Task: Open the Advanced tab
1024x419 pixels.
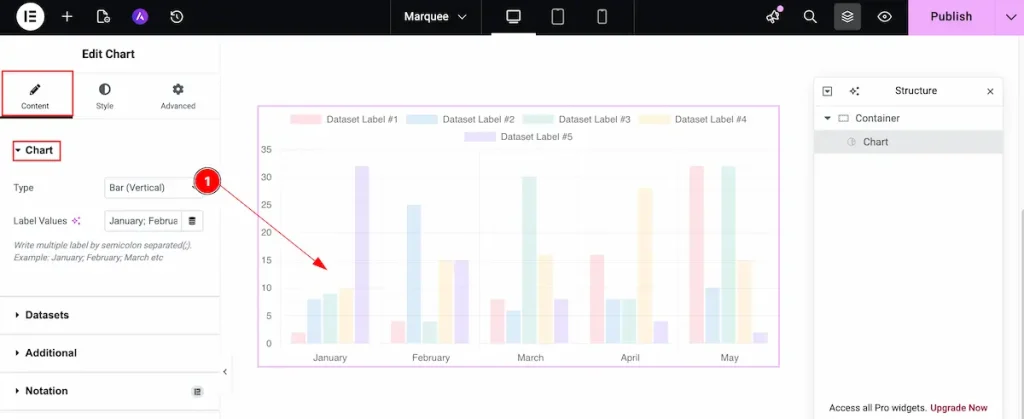Action: pyautogui.click(x=178, y=96)
